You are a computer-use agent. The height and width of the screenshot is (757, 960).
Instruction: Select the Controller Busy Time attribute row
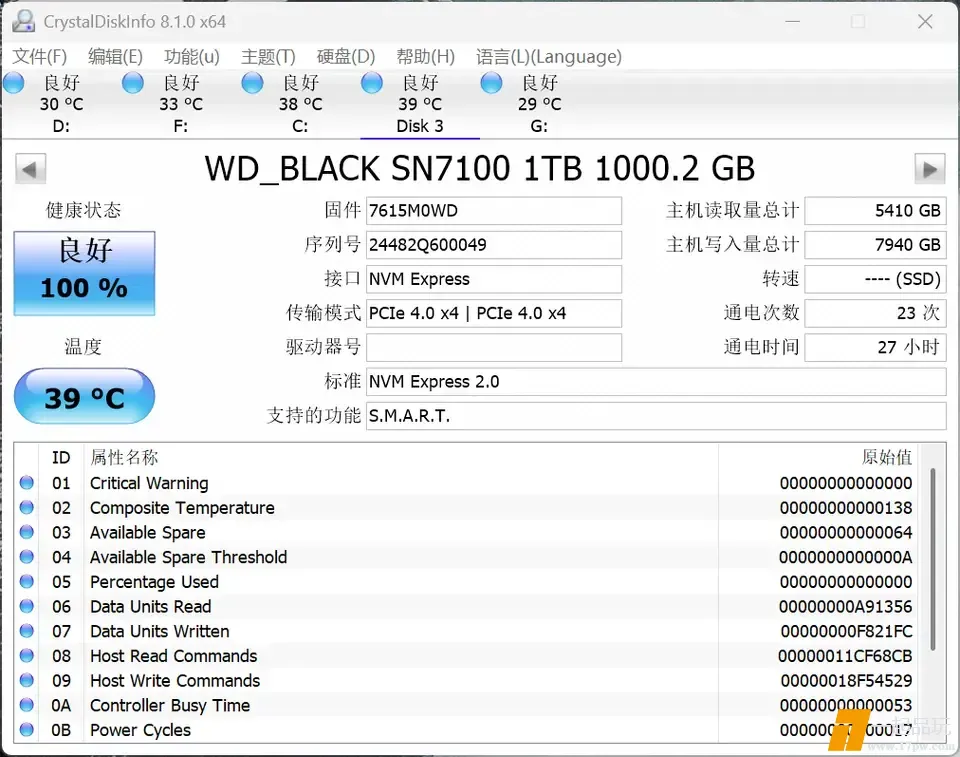coord(467,705)
